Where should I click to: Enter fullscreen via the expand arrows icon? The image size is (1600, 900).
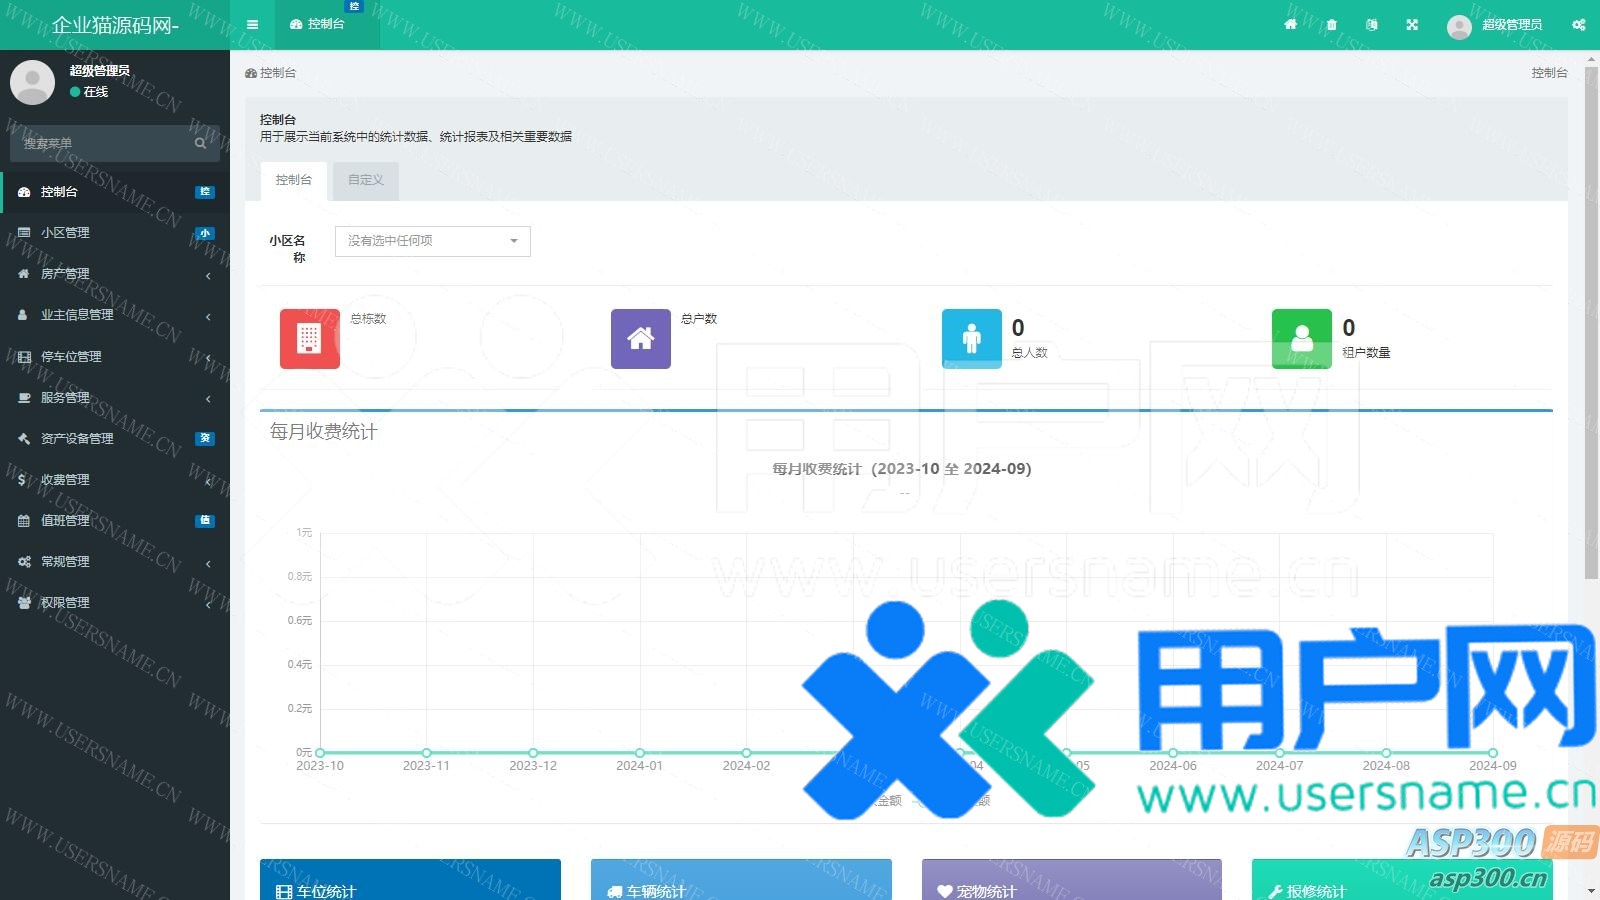[x=1412, y=25]
